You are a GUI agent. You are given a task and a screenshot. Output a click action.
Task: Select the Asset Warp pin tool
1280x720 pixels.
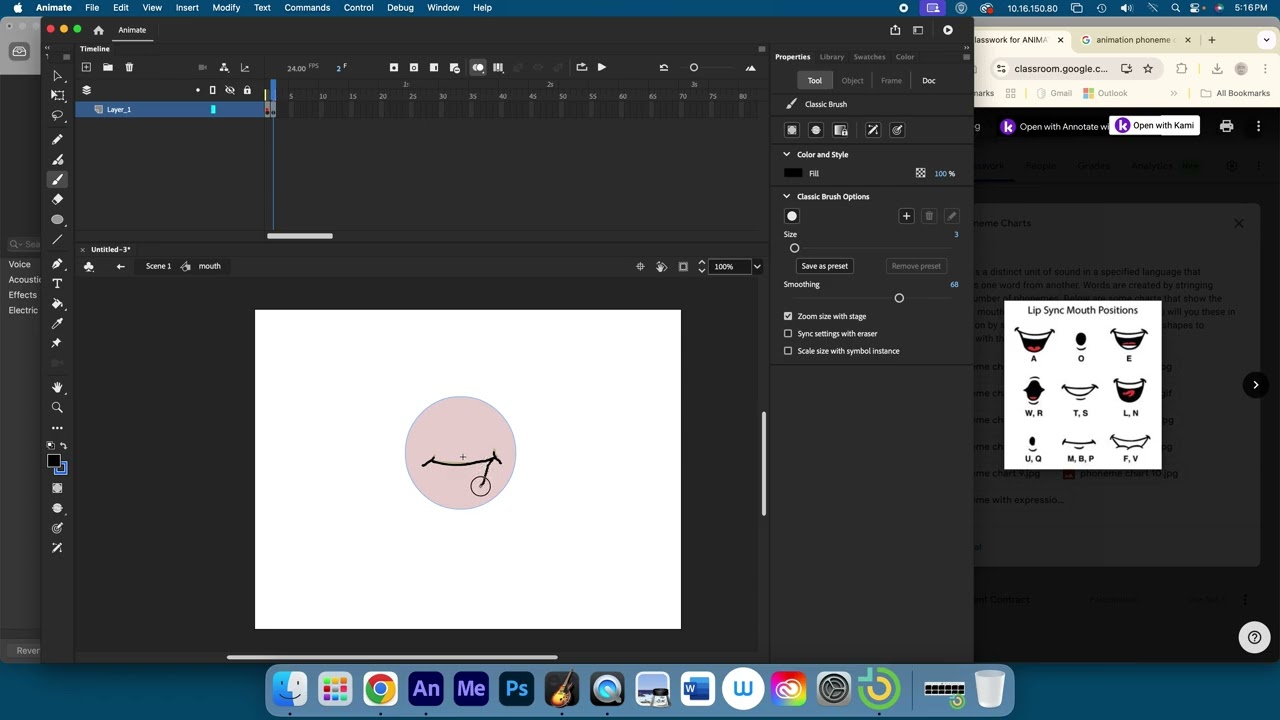tap(57, 343)
